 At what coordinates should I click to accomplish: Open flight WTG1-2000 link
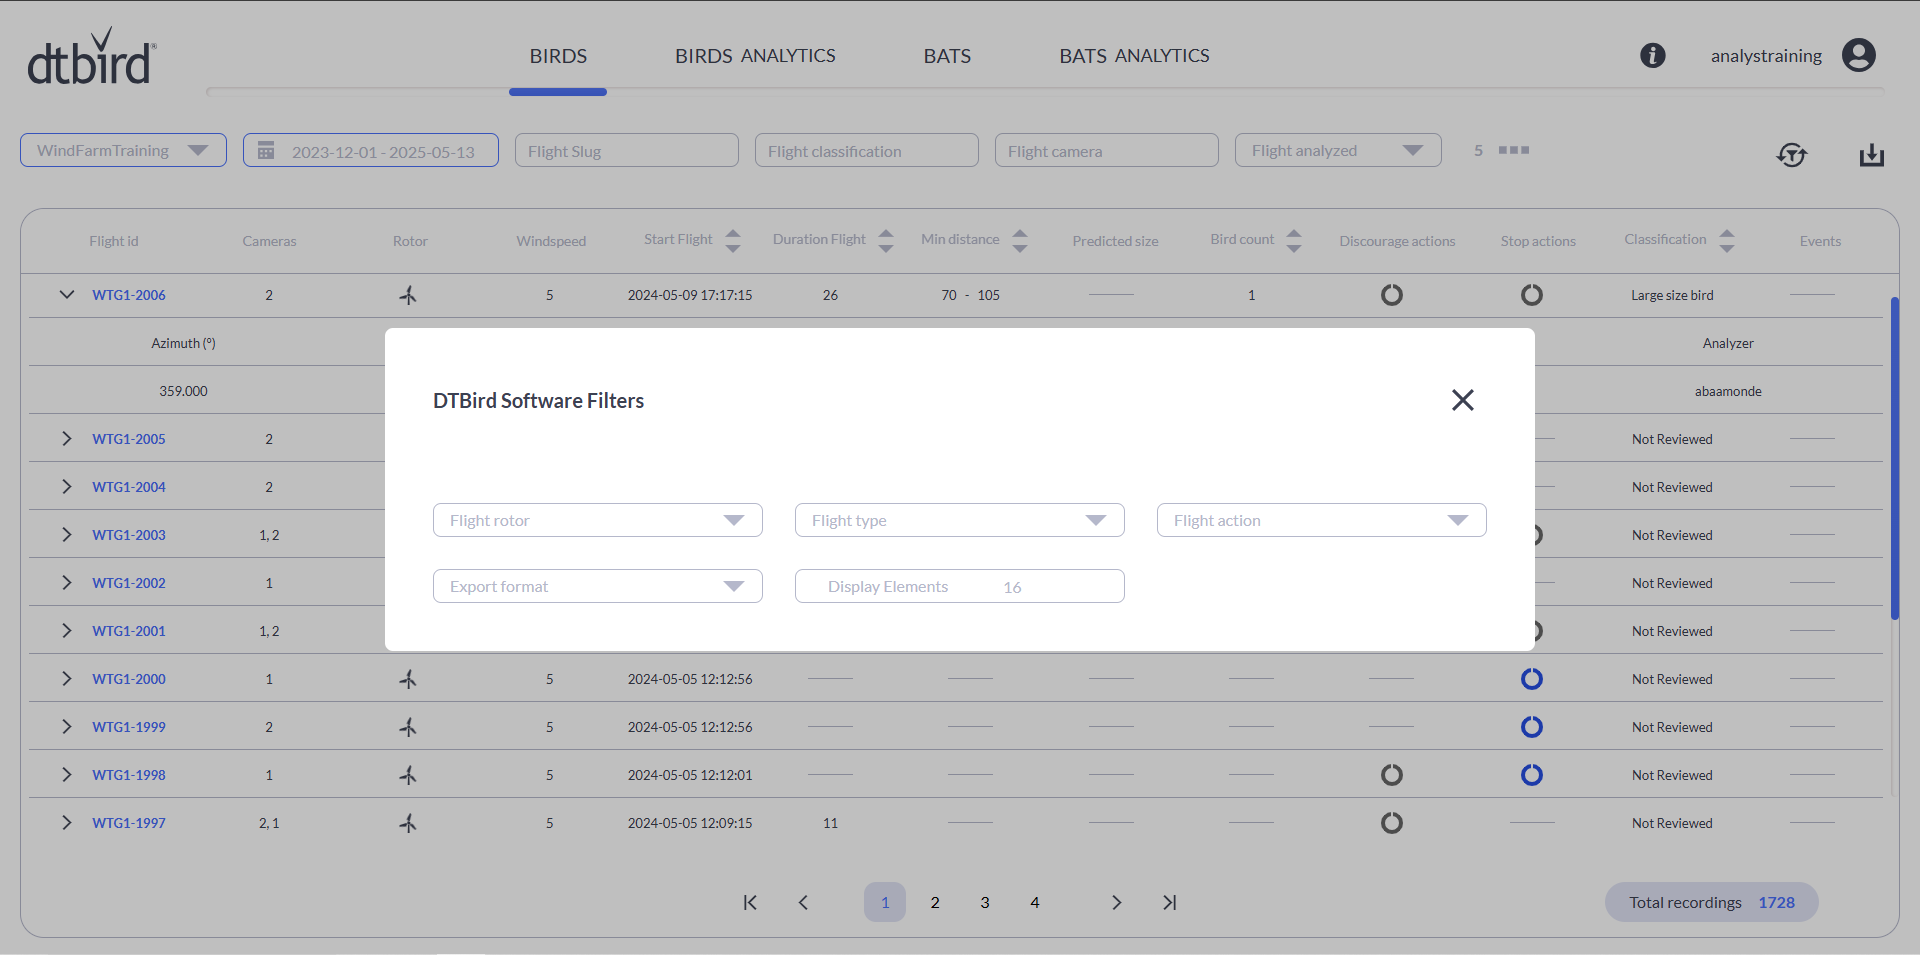pyautogui.click(x=129, y=679)
